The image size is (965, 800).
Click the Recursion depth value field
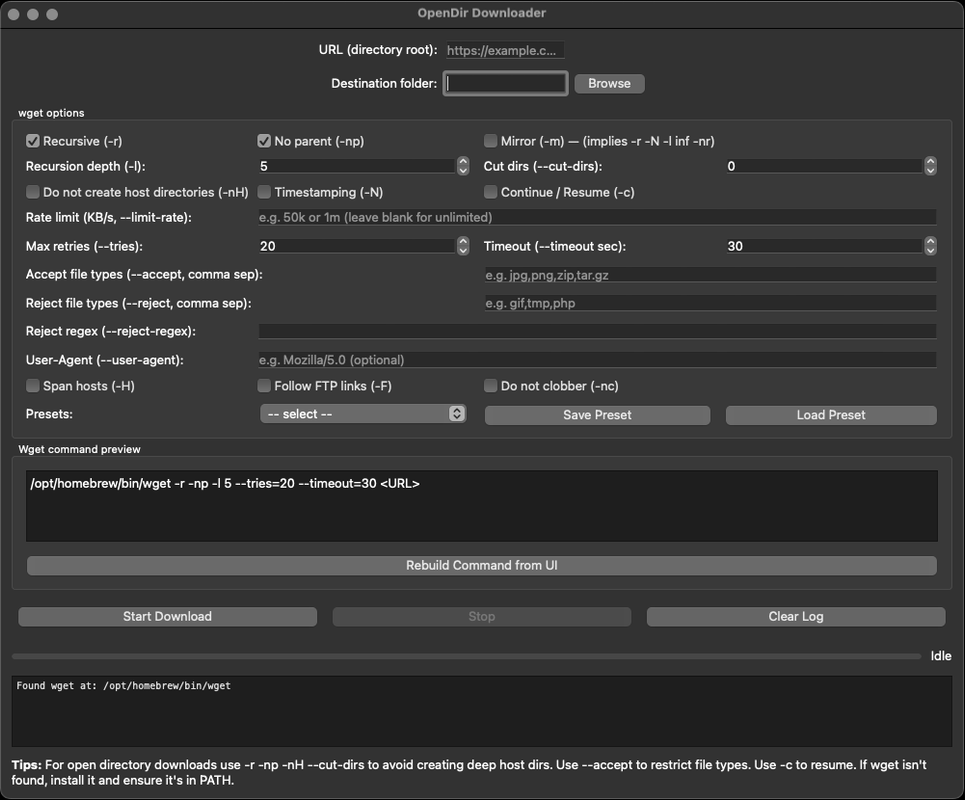pyautogui.click(x=357, y=166)
